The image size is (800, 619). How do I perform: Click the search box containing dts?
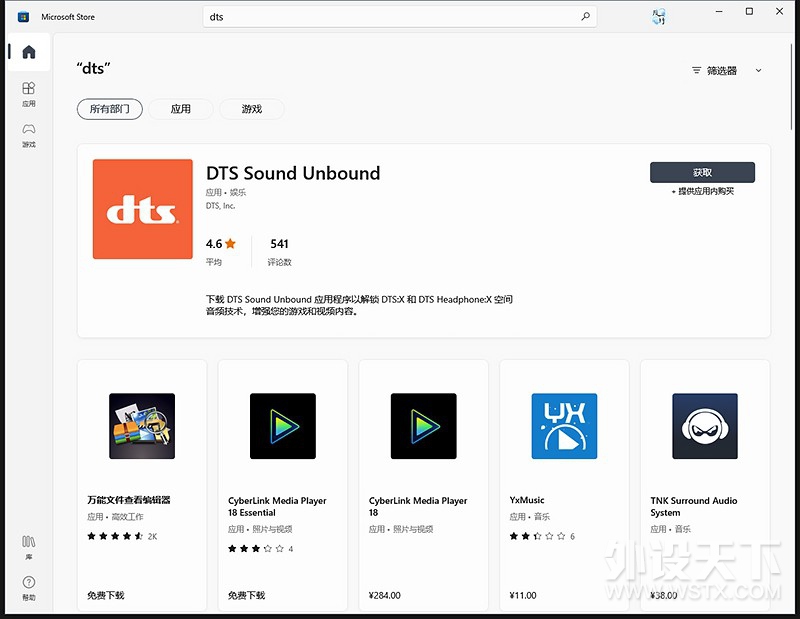point(399,17)
